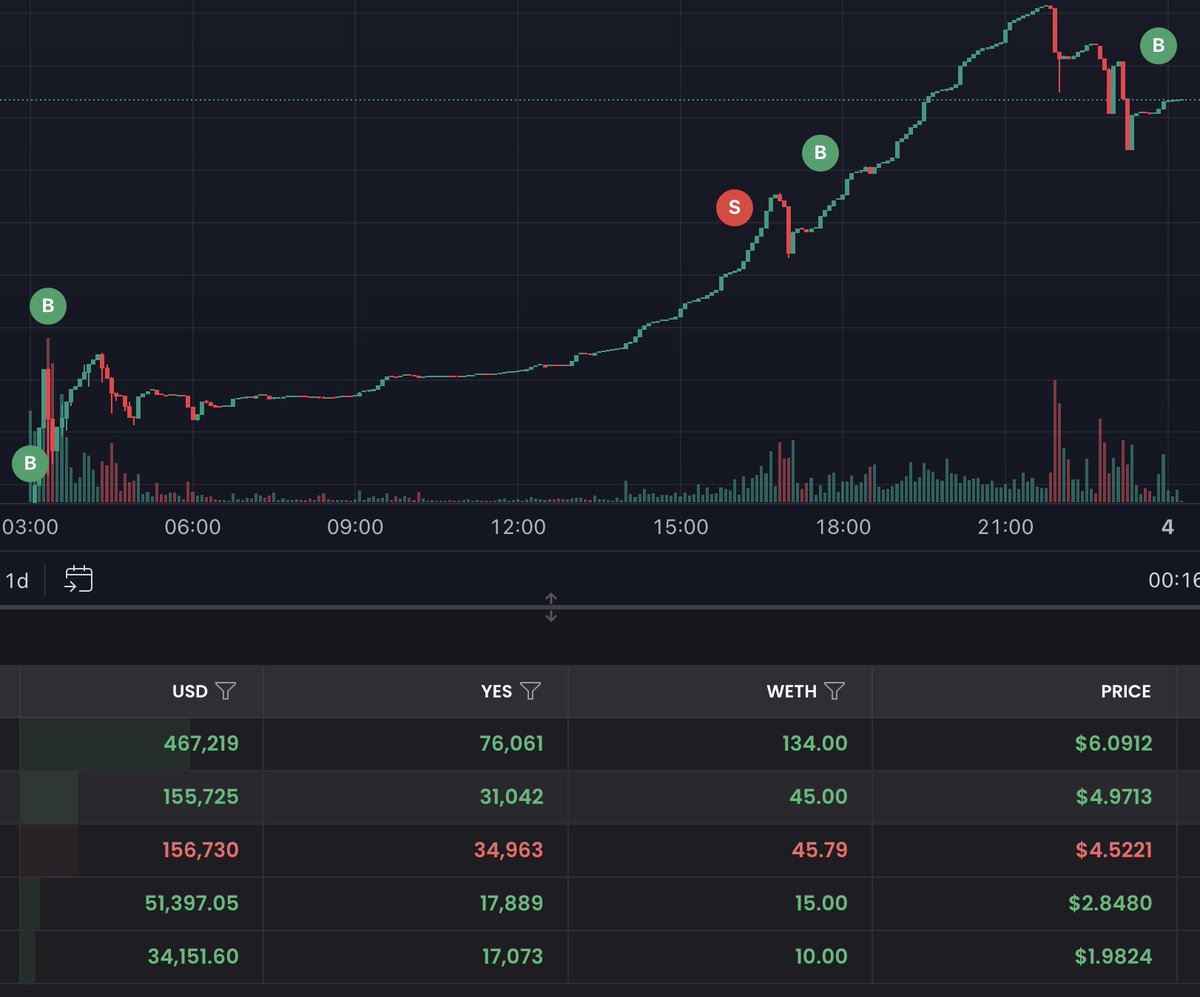Click the 34,963 YES amount

510,850
